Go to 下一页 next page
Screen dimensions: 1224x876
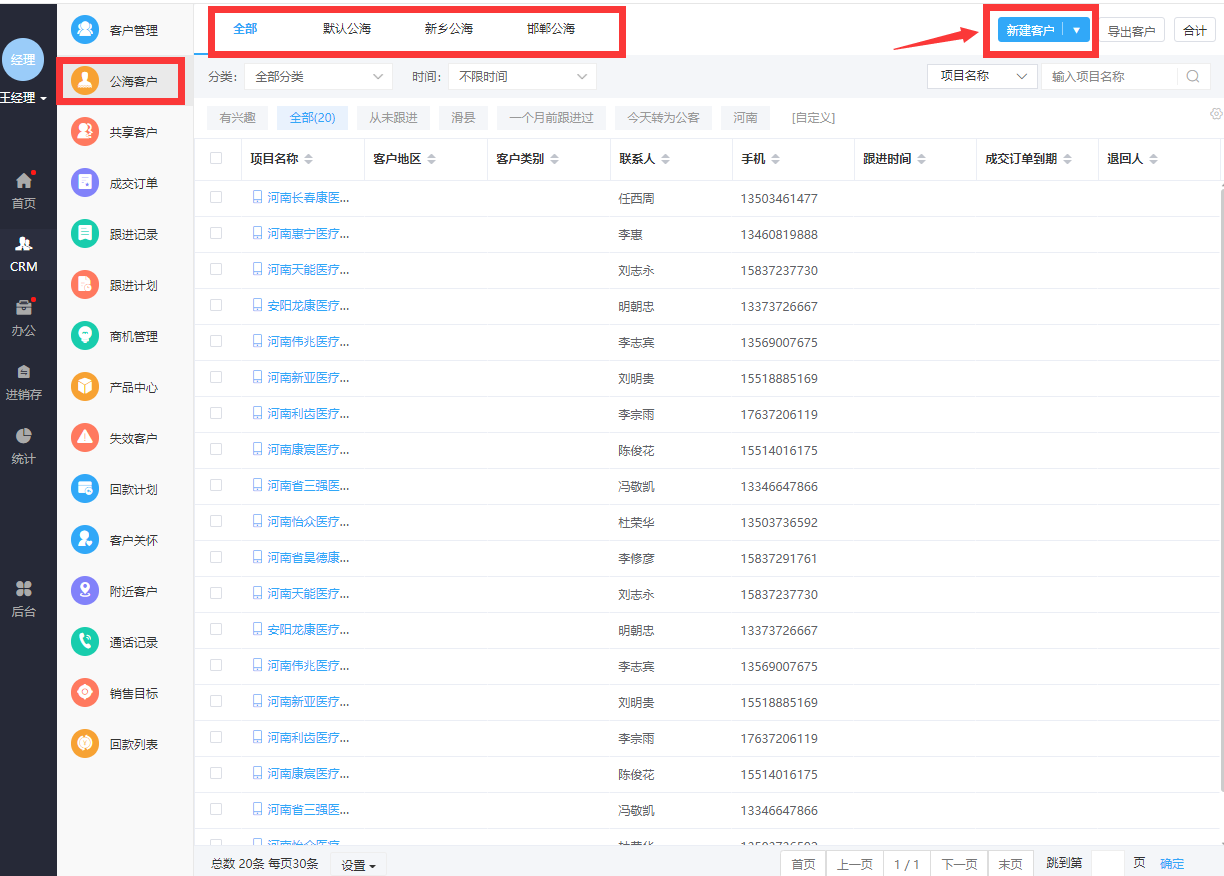(x=959, y=864)
